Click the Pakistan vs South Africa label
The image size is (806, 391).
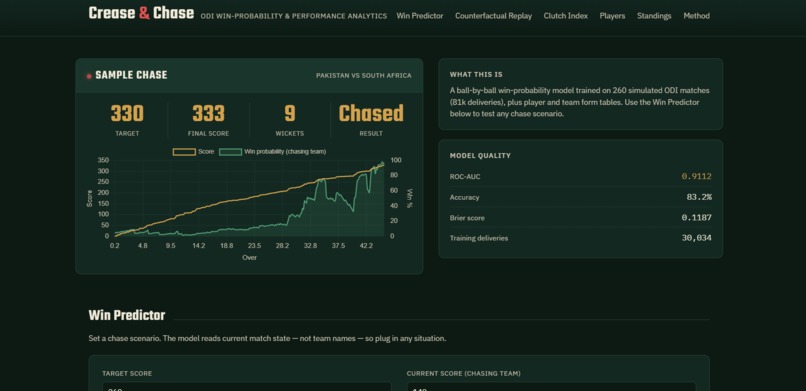tap(363, 76)
